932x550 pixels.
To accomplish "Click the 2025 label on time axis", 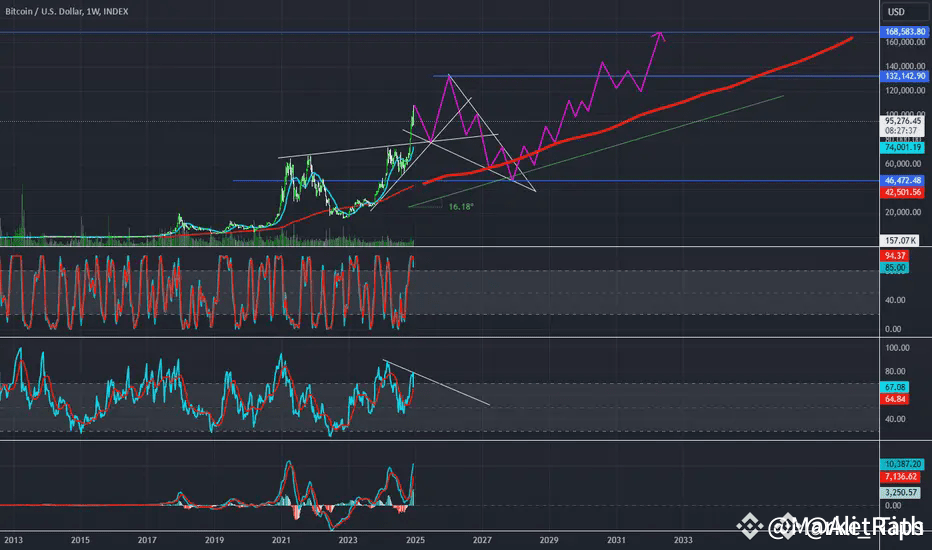I will point(415,540).
